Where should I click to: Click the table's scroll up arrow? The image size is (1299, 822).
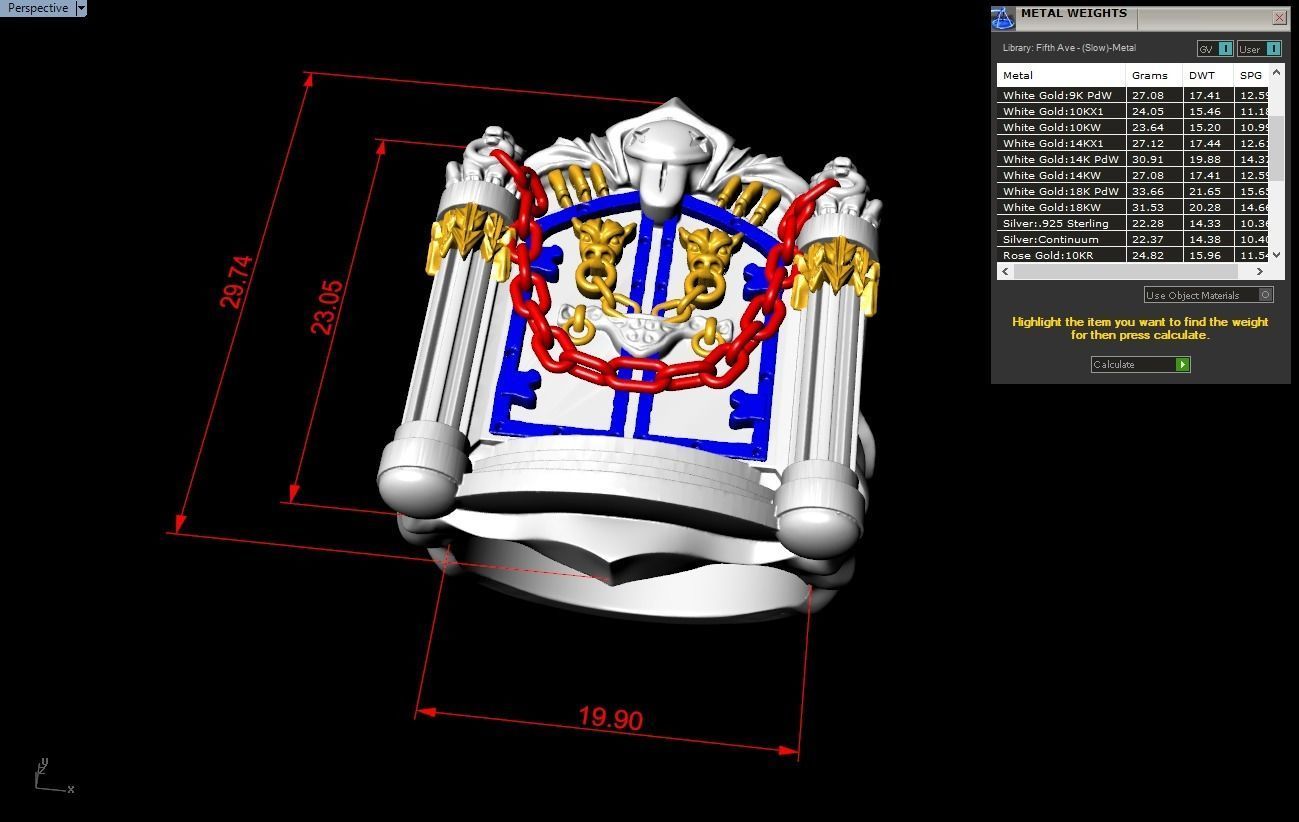coord(1276,72)
